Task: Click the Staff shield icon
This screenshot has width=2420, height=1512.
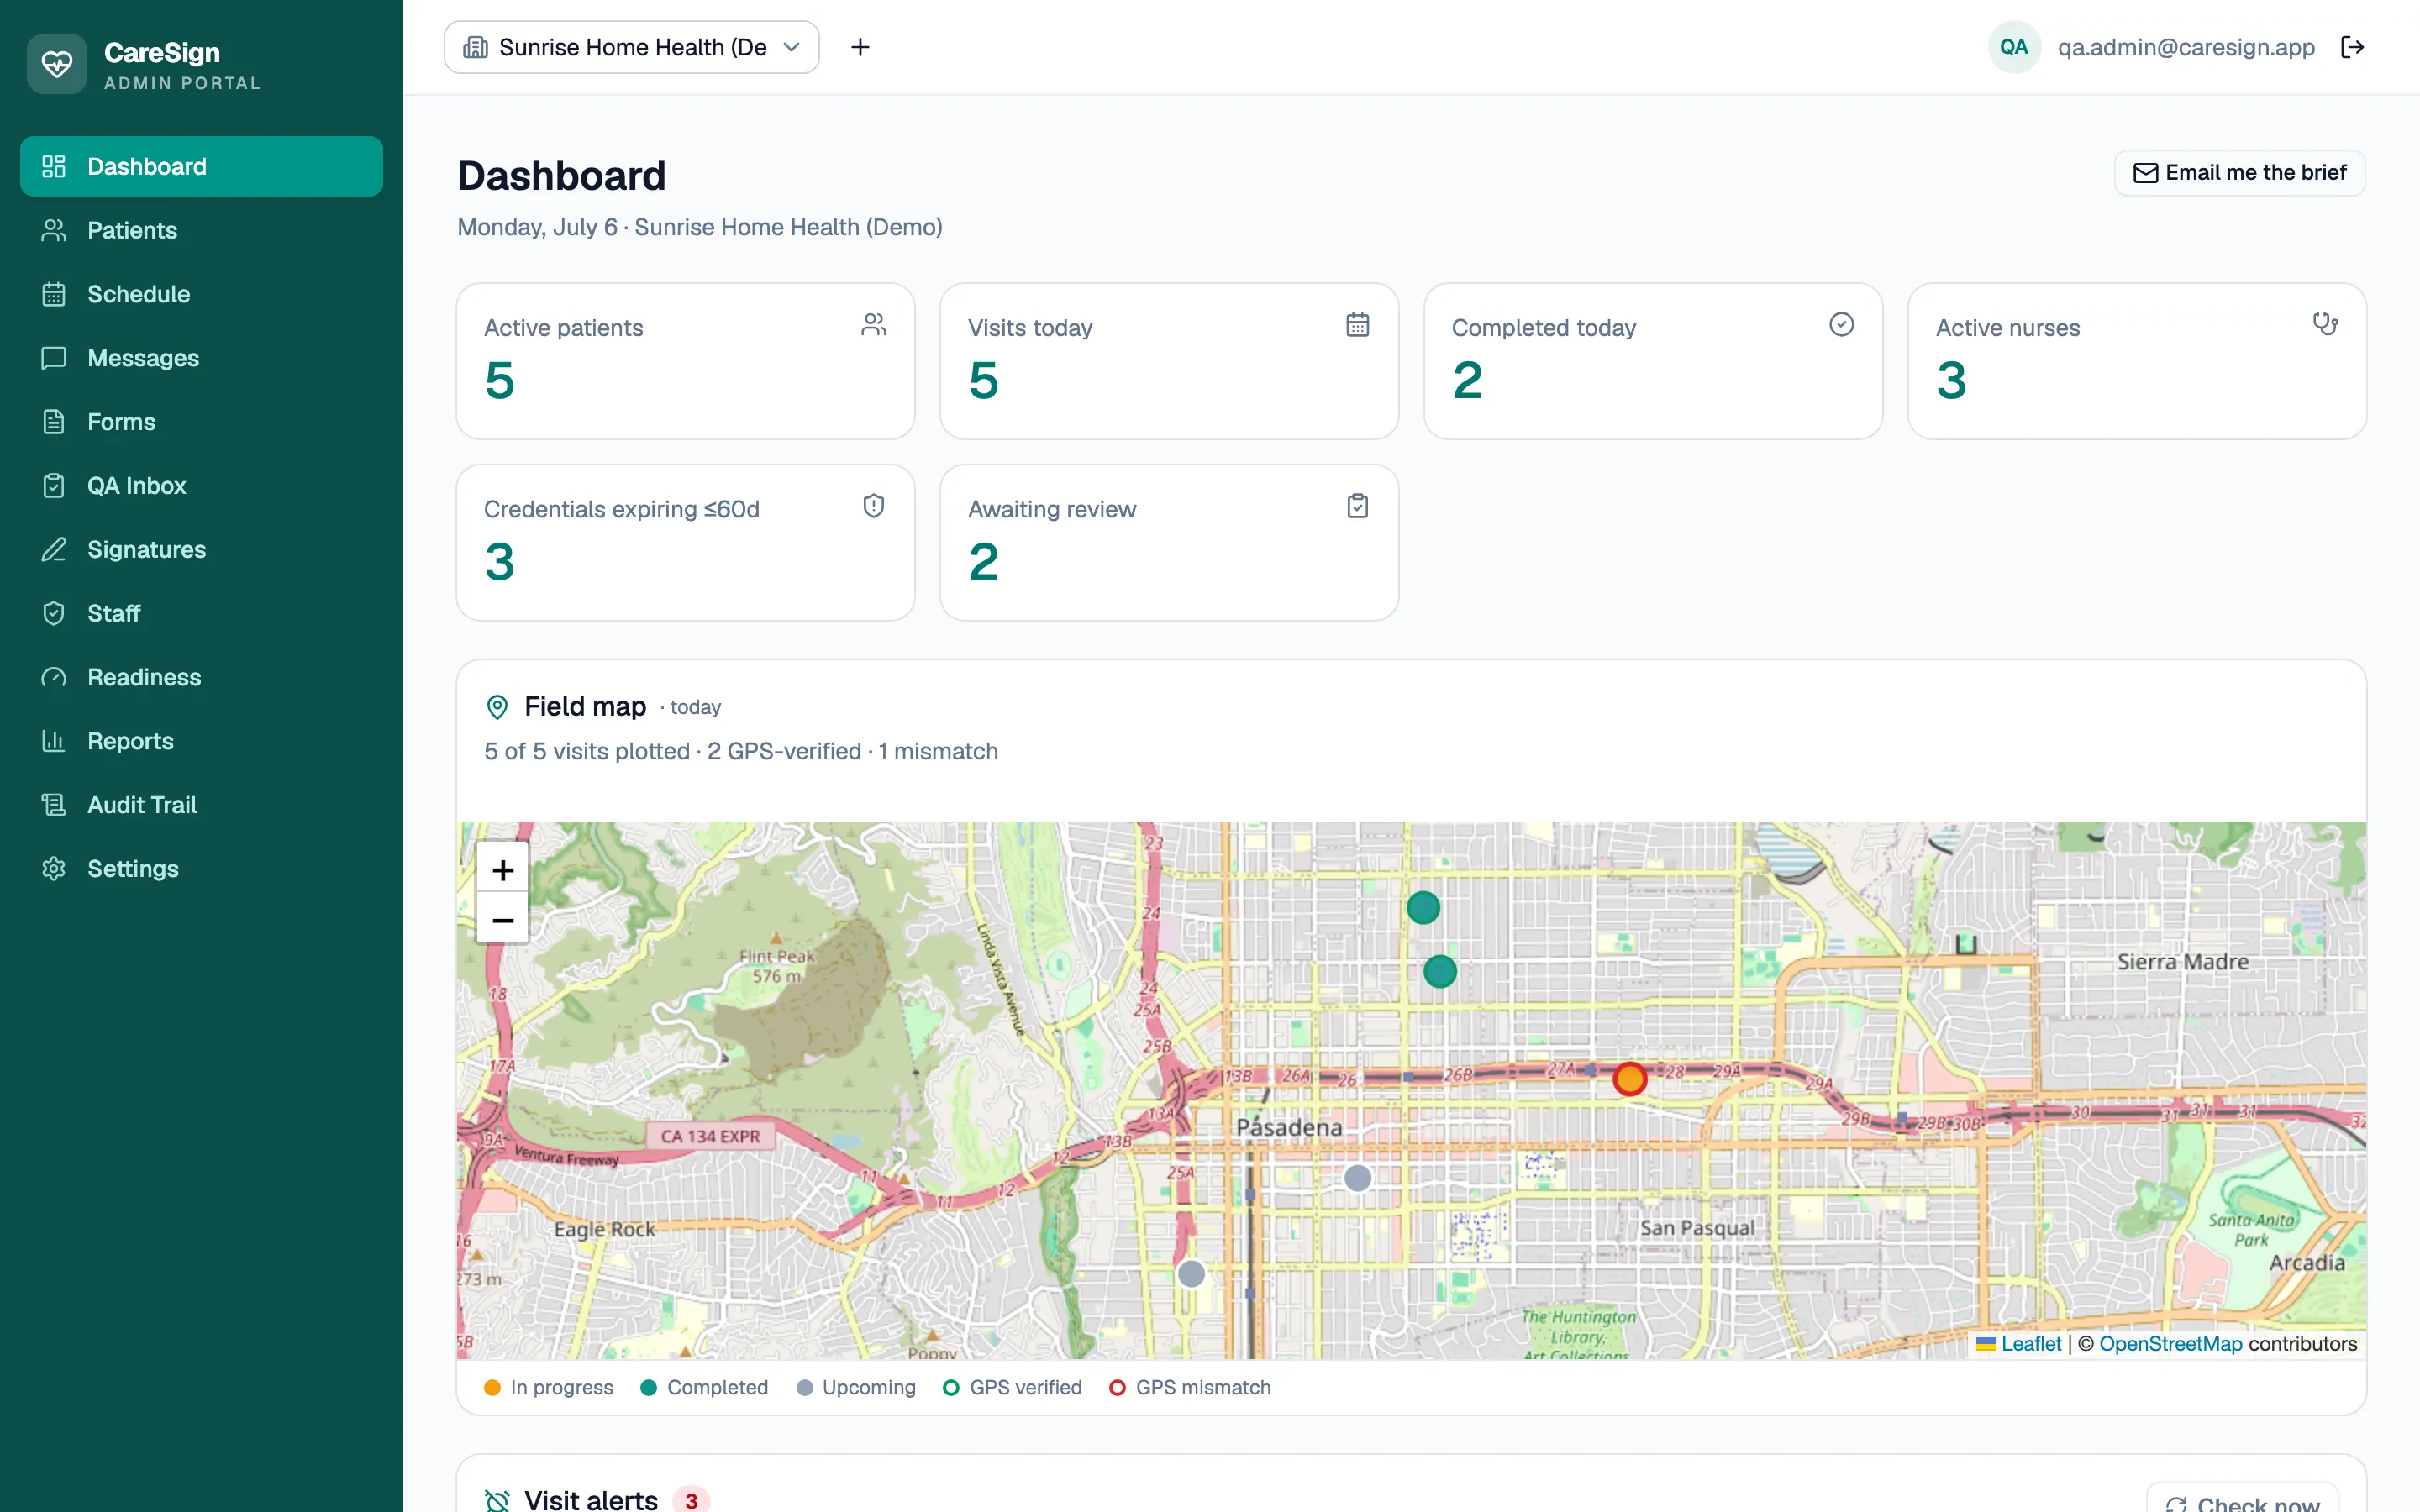Action: pos(54,613)
